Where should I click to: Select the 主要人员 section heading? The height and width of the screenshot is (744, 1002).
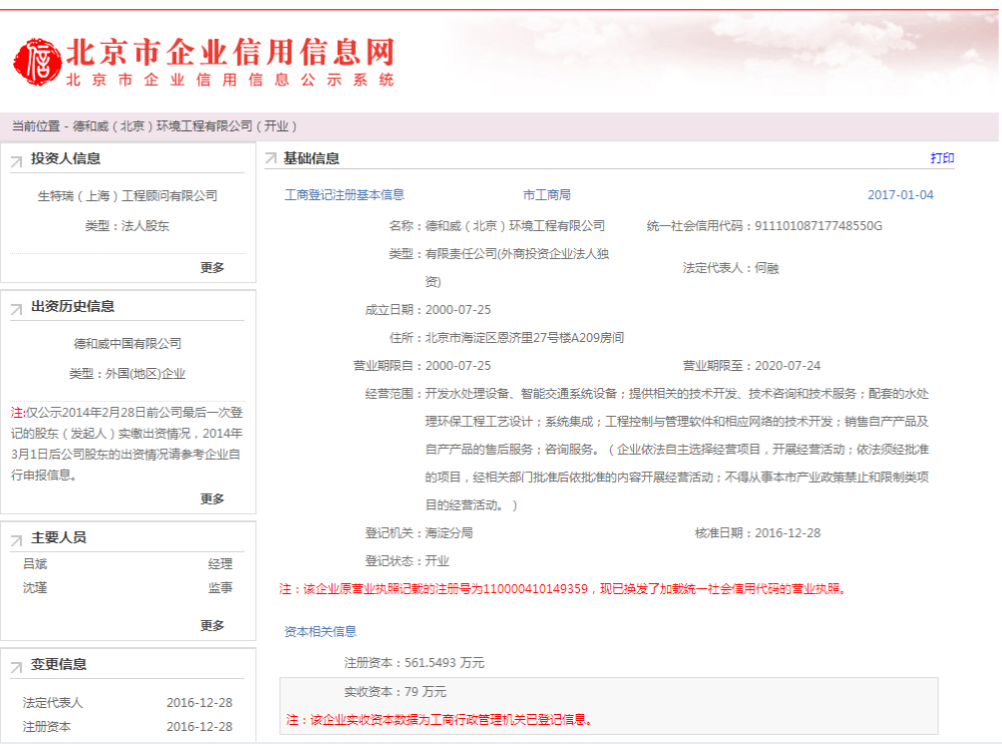tap(59, 538)
